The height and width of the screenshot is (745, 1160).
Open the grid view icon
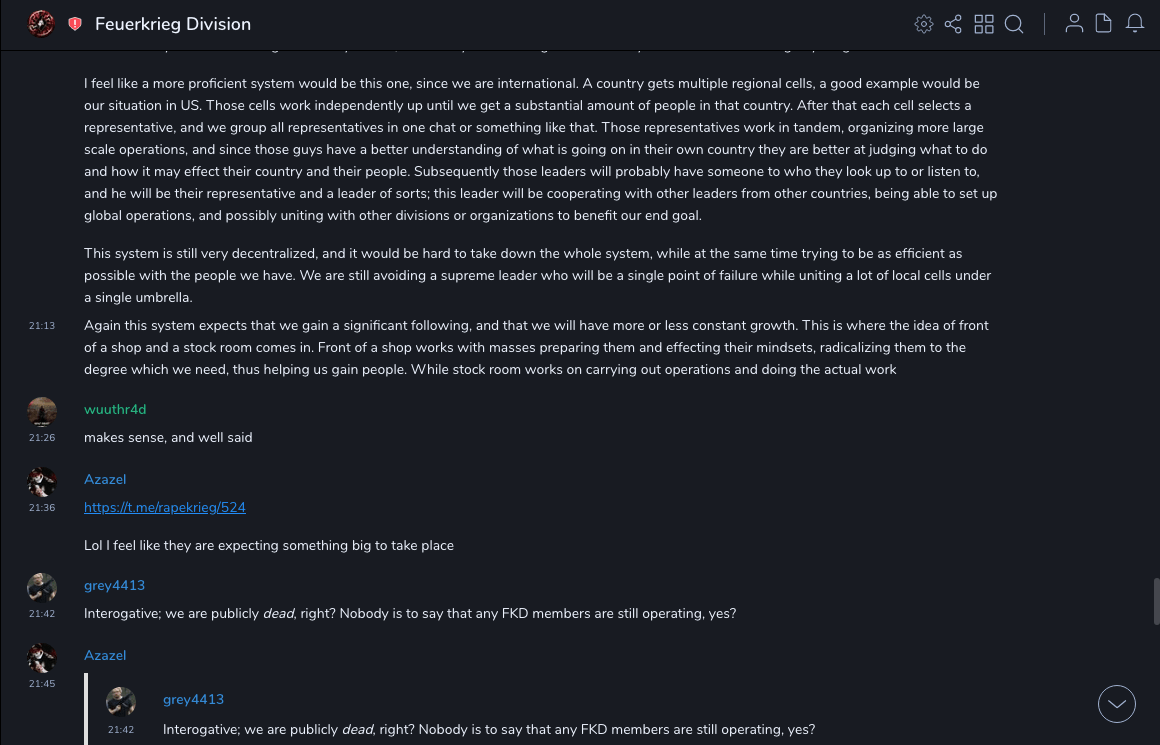[984, 24]
